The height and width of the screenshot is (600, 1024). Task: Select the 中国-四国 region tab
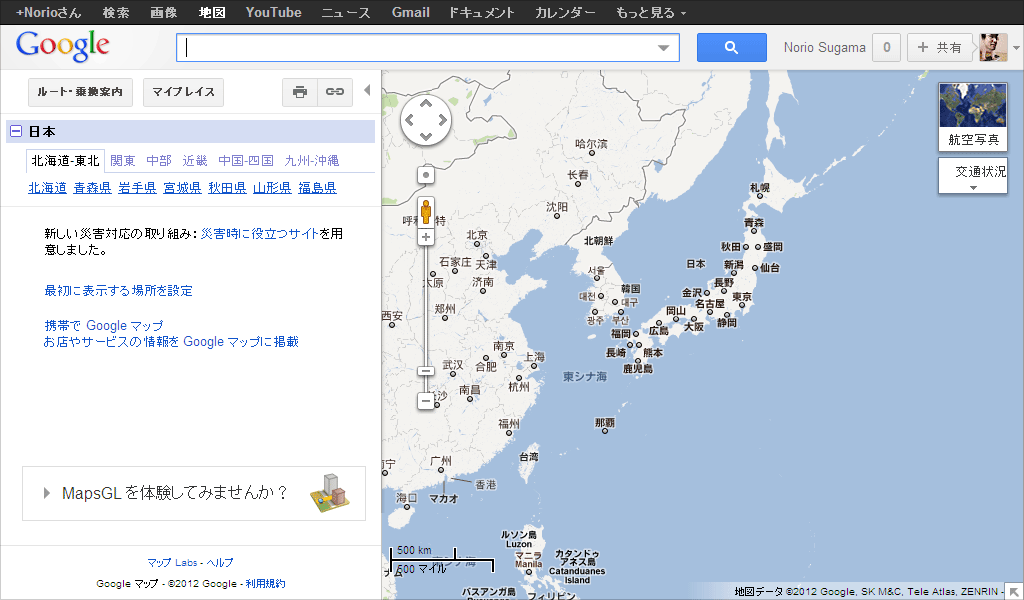click(246, 161)
